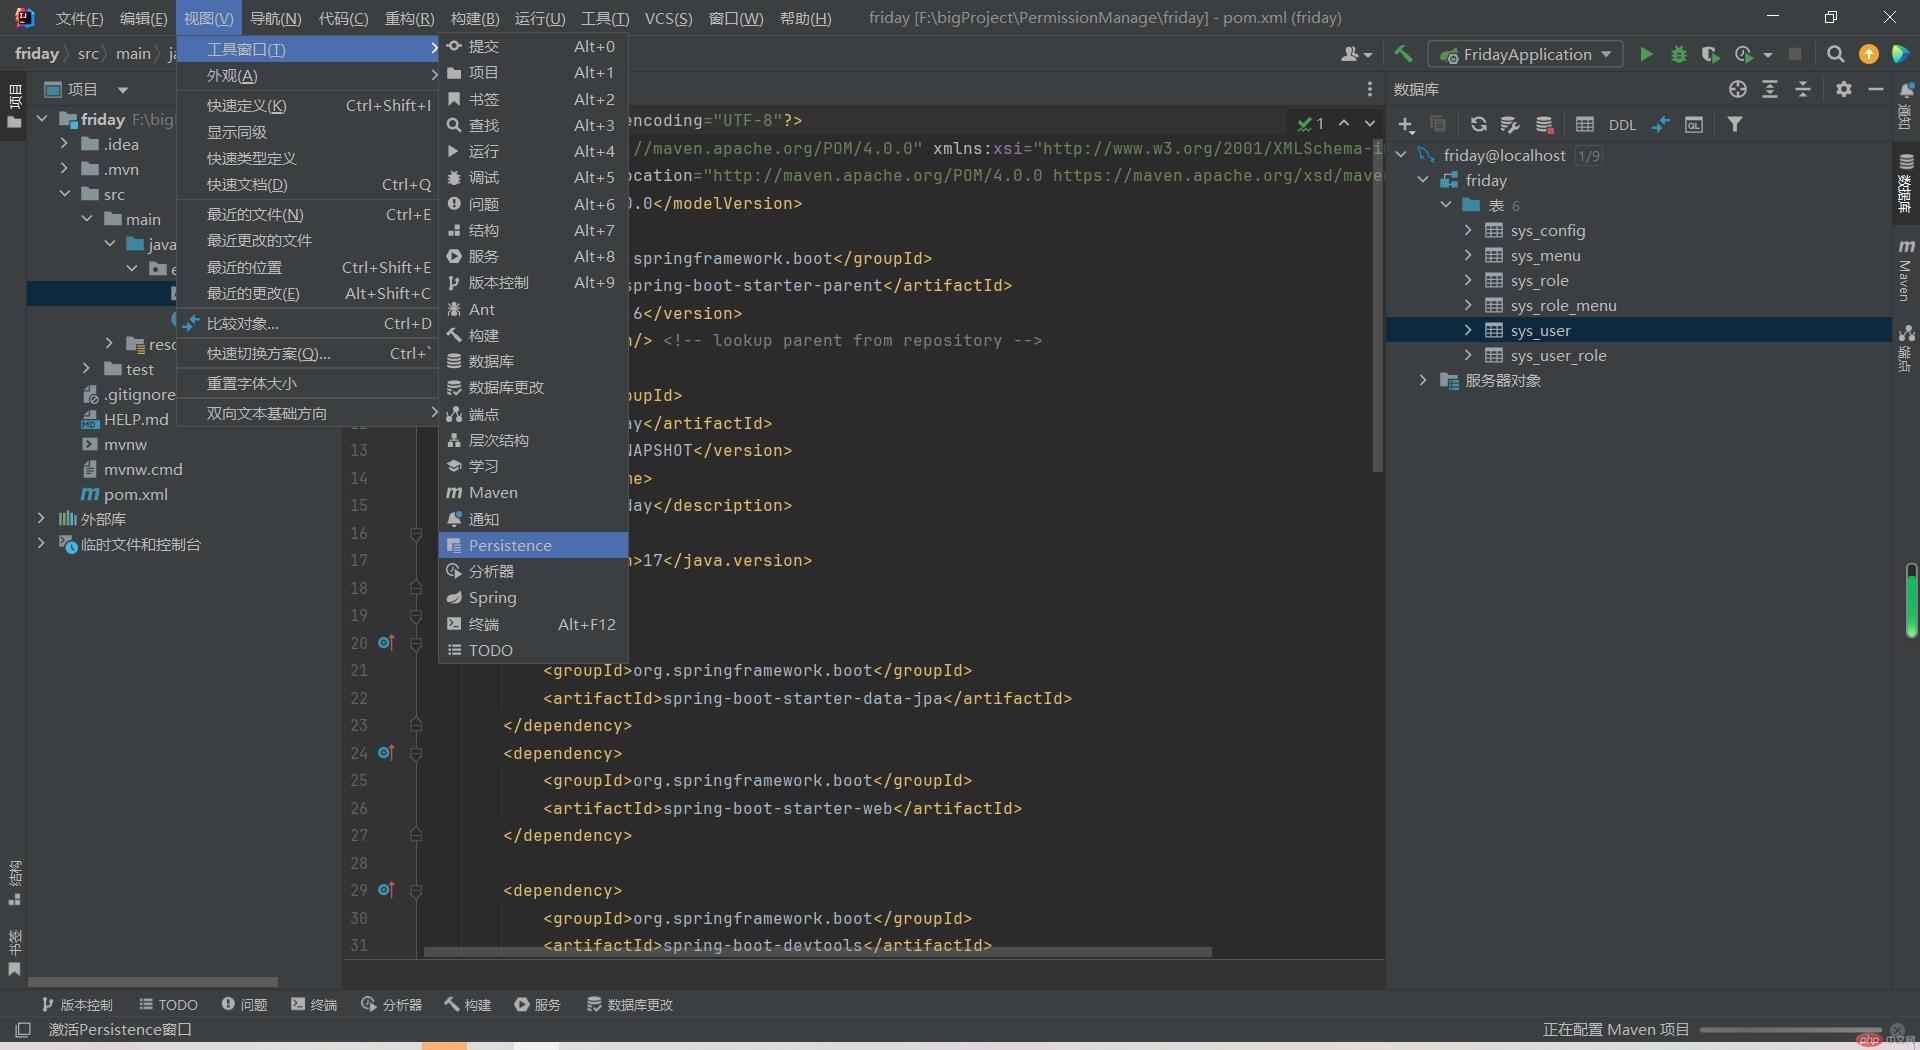This screenshot has height=1050, width=1920.
Task: Add new data source plus icon
Action: [x=1406, y=125]
